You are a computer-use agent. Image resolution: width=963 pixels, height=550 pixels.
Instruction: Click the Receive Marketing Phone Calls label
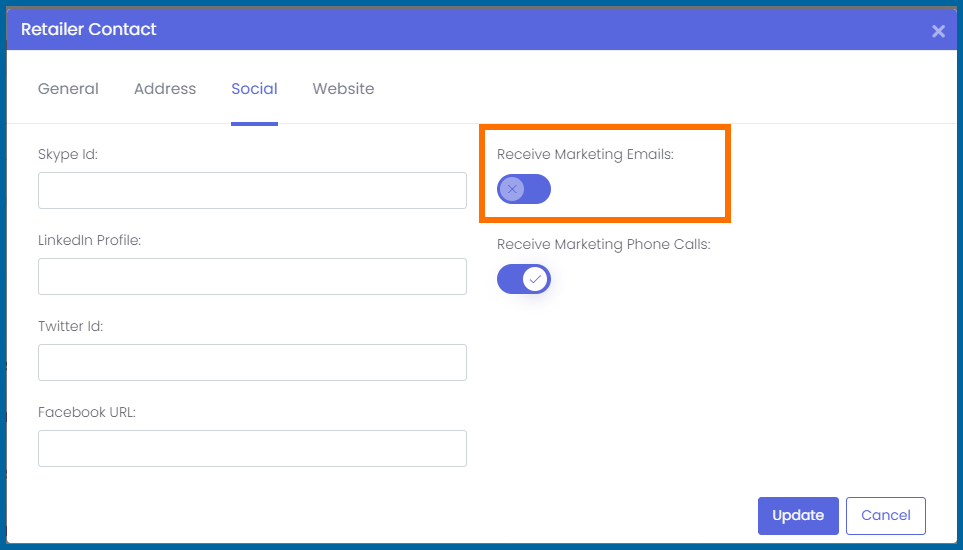604,244
